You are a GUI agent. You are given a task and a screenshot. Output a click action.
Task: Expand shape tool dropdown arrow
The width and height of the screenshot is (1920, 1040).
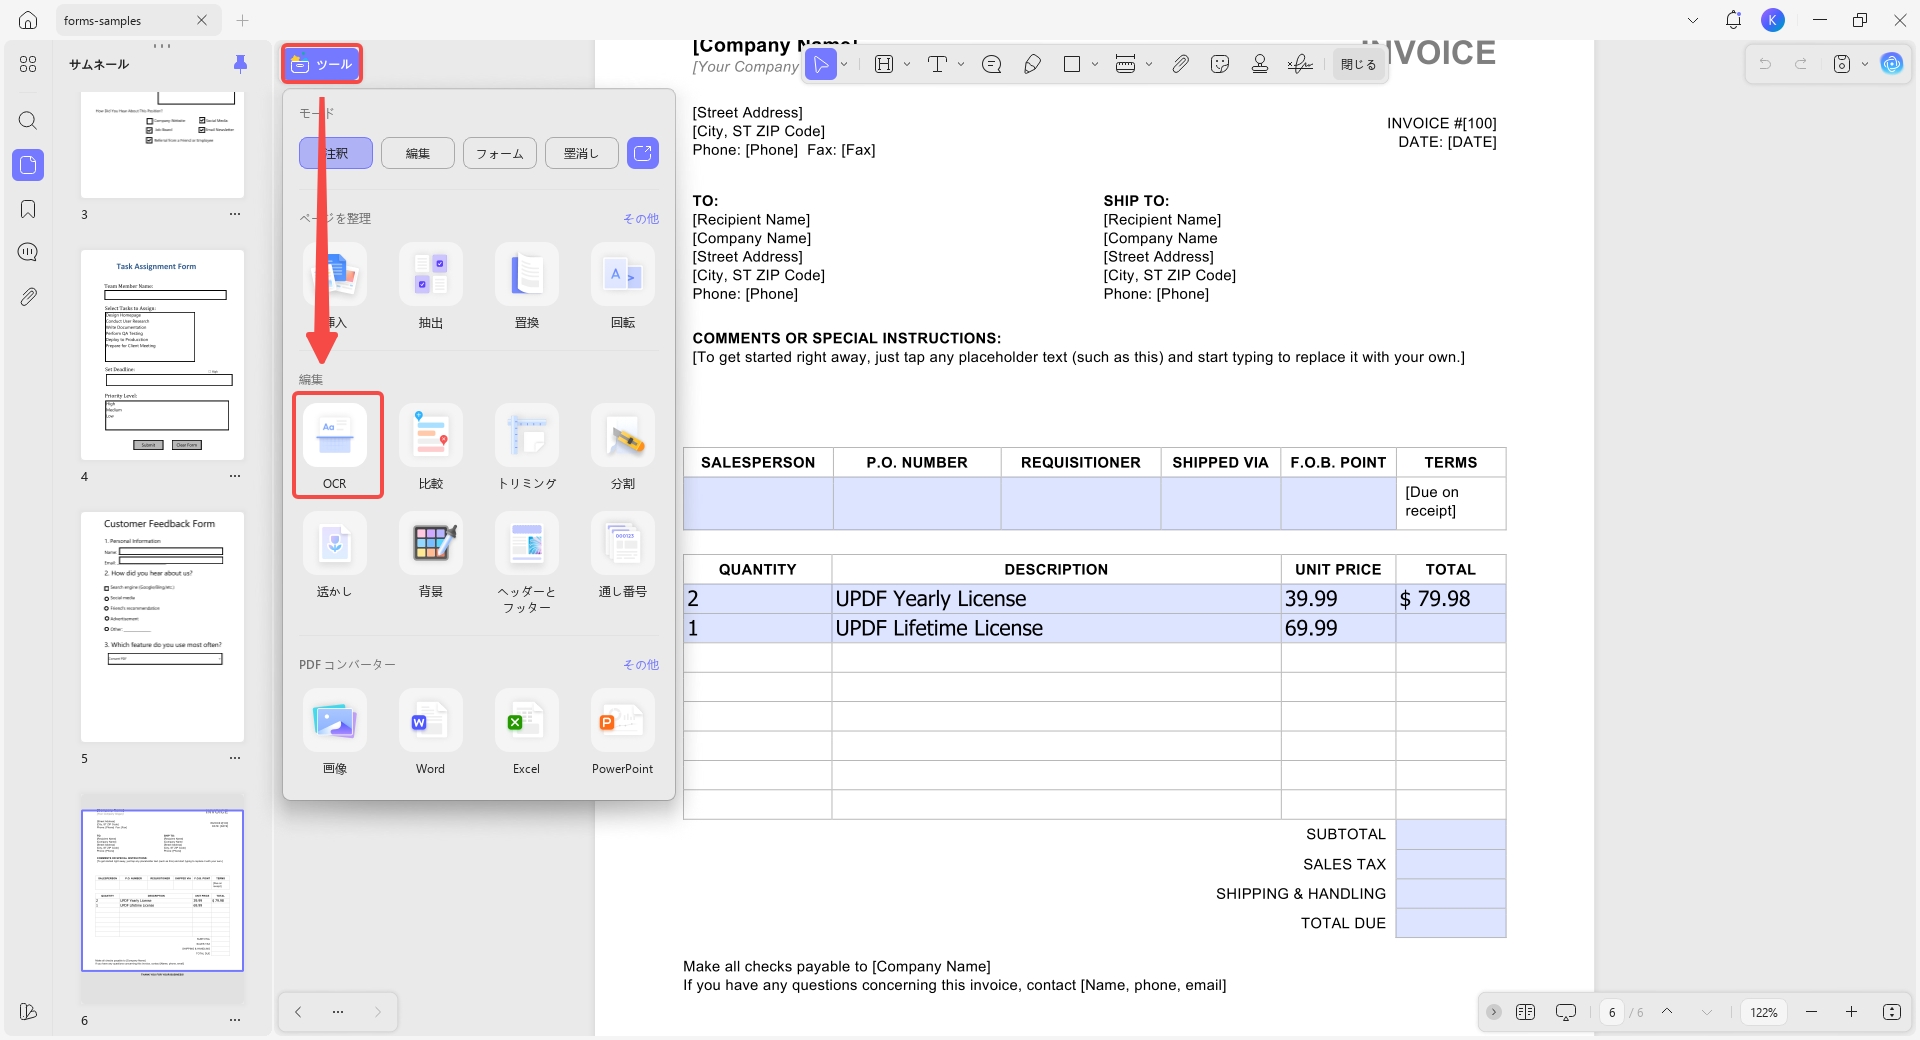[x=1095, y=64]
